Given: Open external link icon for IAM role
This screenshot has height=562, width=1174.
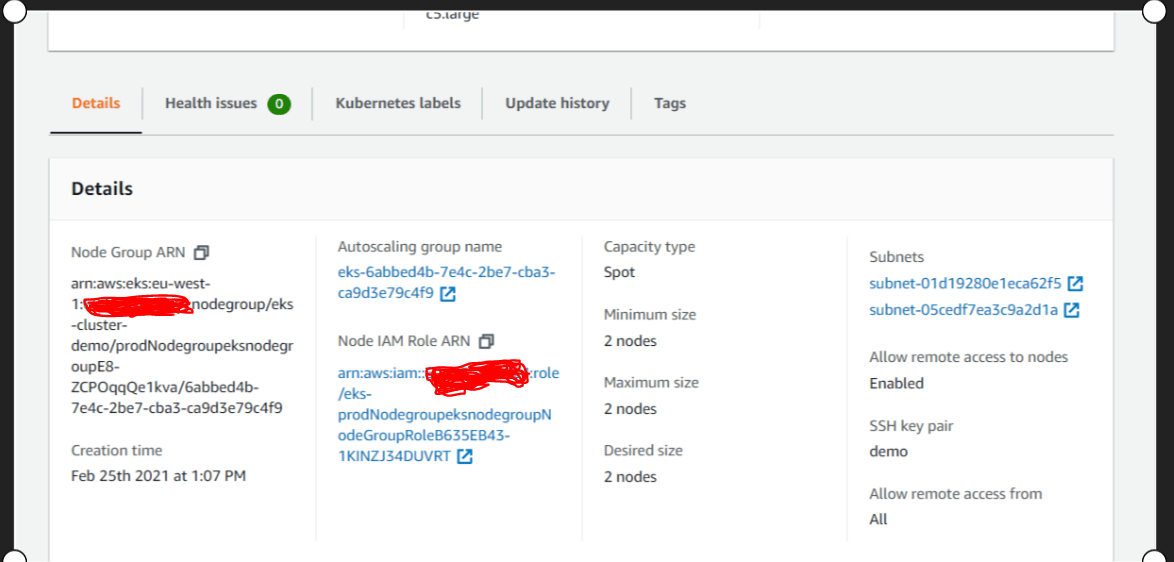Looking at the screenshot, I should pos(465,456).
